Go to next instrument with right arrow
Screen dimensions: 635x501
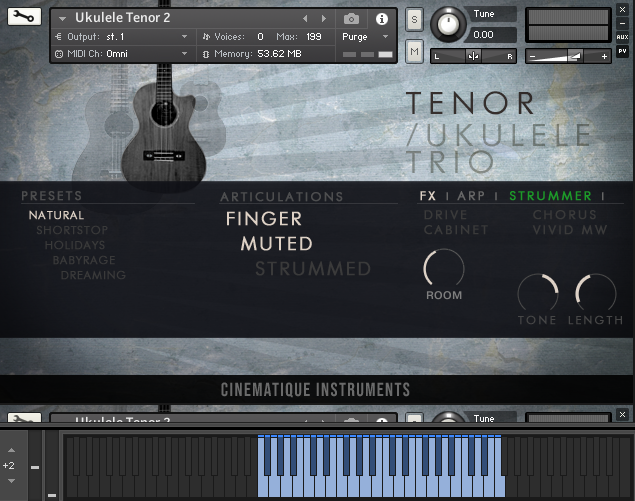(x=324, y=19)
